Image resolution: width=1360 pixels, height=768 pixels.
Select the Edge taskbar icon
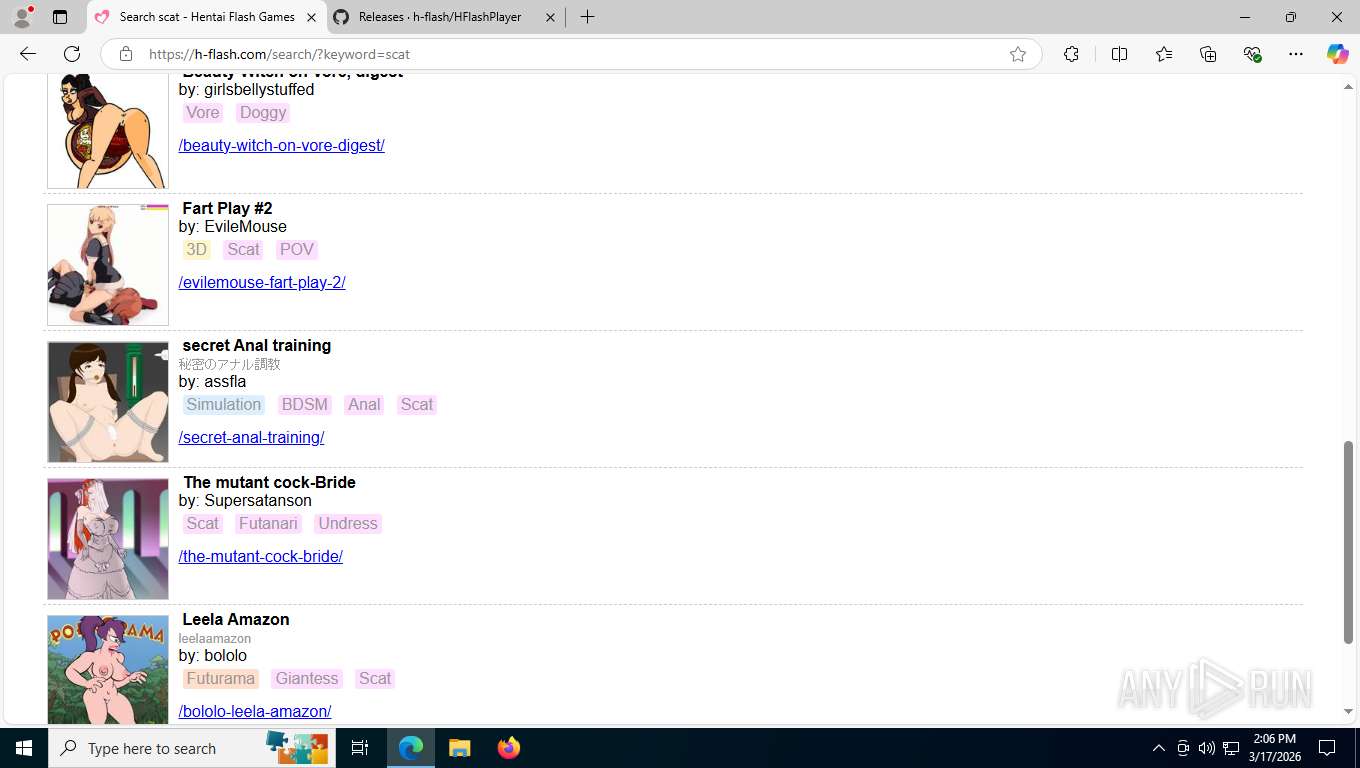click(x=411, y=748)
